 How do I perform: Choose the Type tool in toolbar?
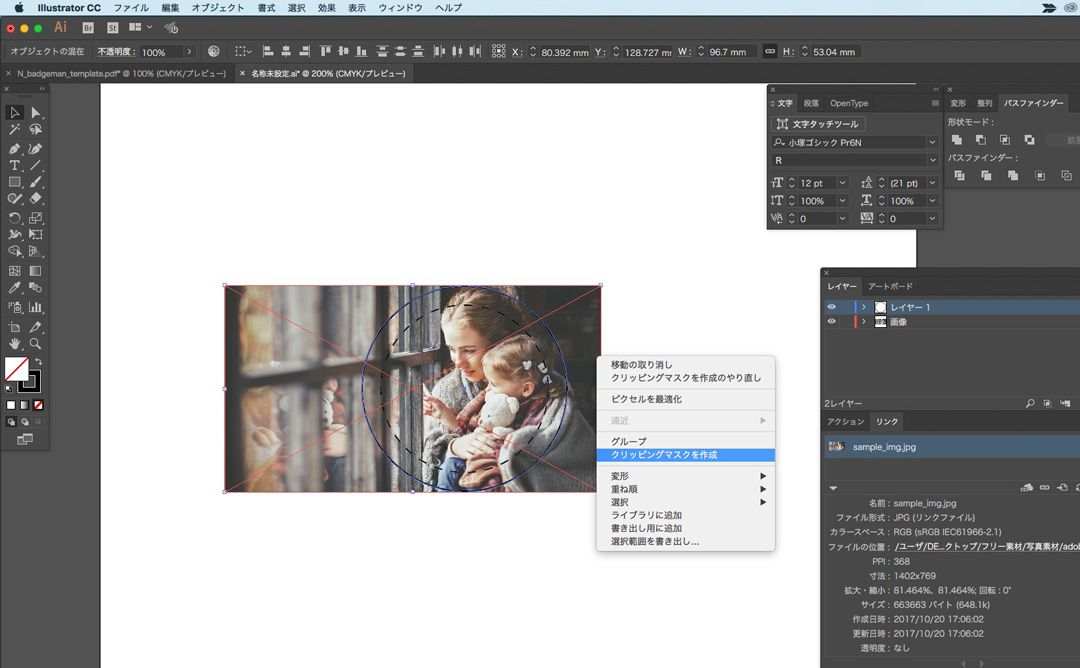(15, 165)
